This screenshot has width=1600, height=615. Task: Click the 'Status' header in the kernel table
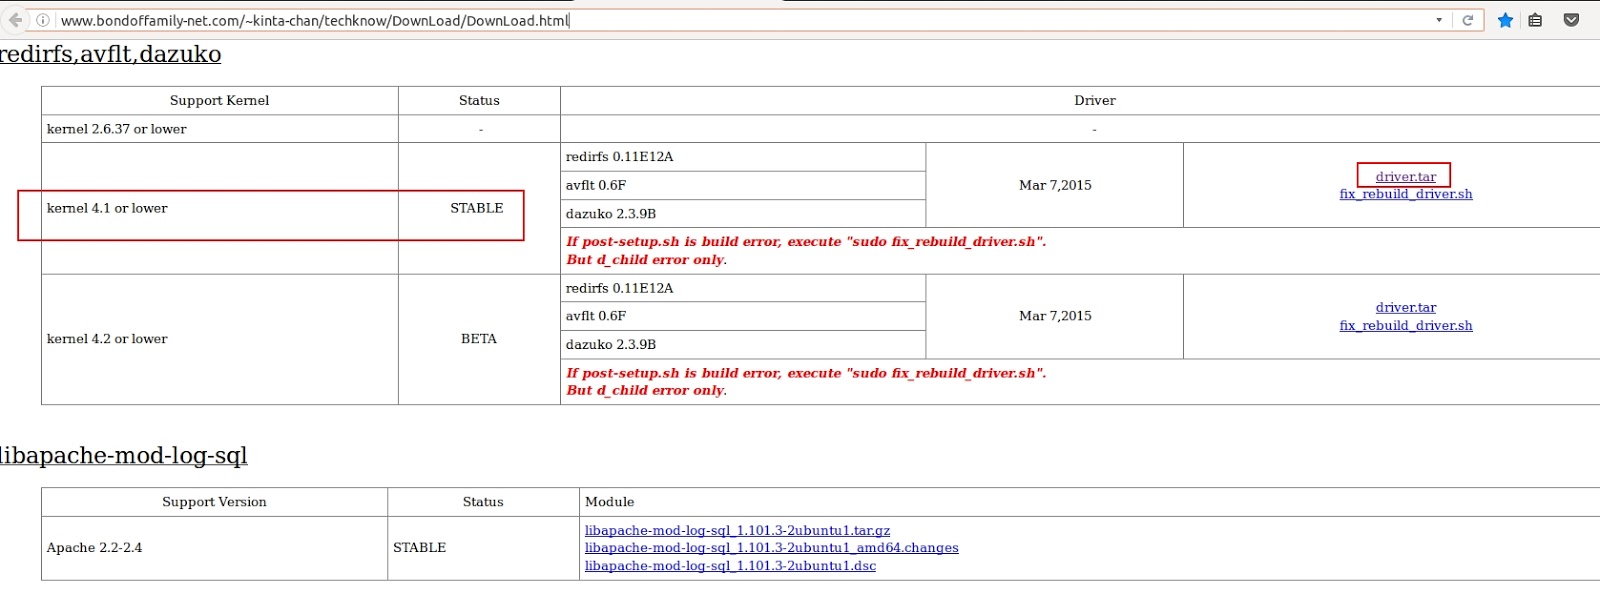tap(479, 101)
